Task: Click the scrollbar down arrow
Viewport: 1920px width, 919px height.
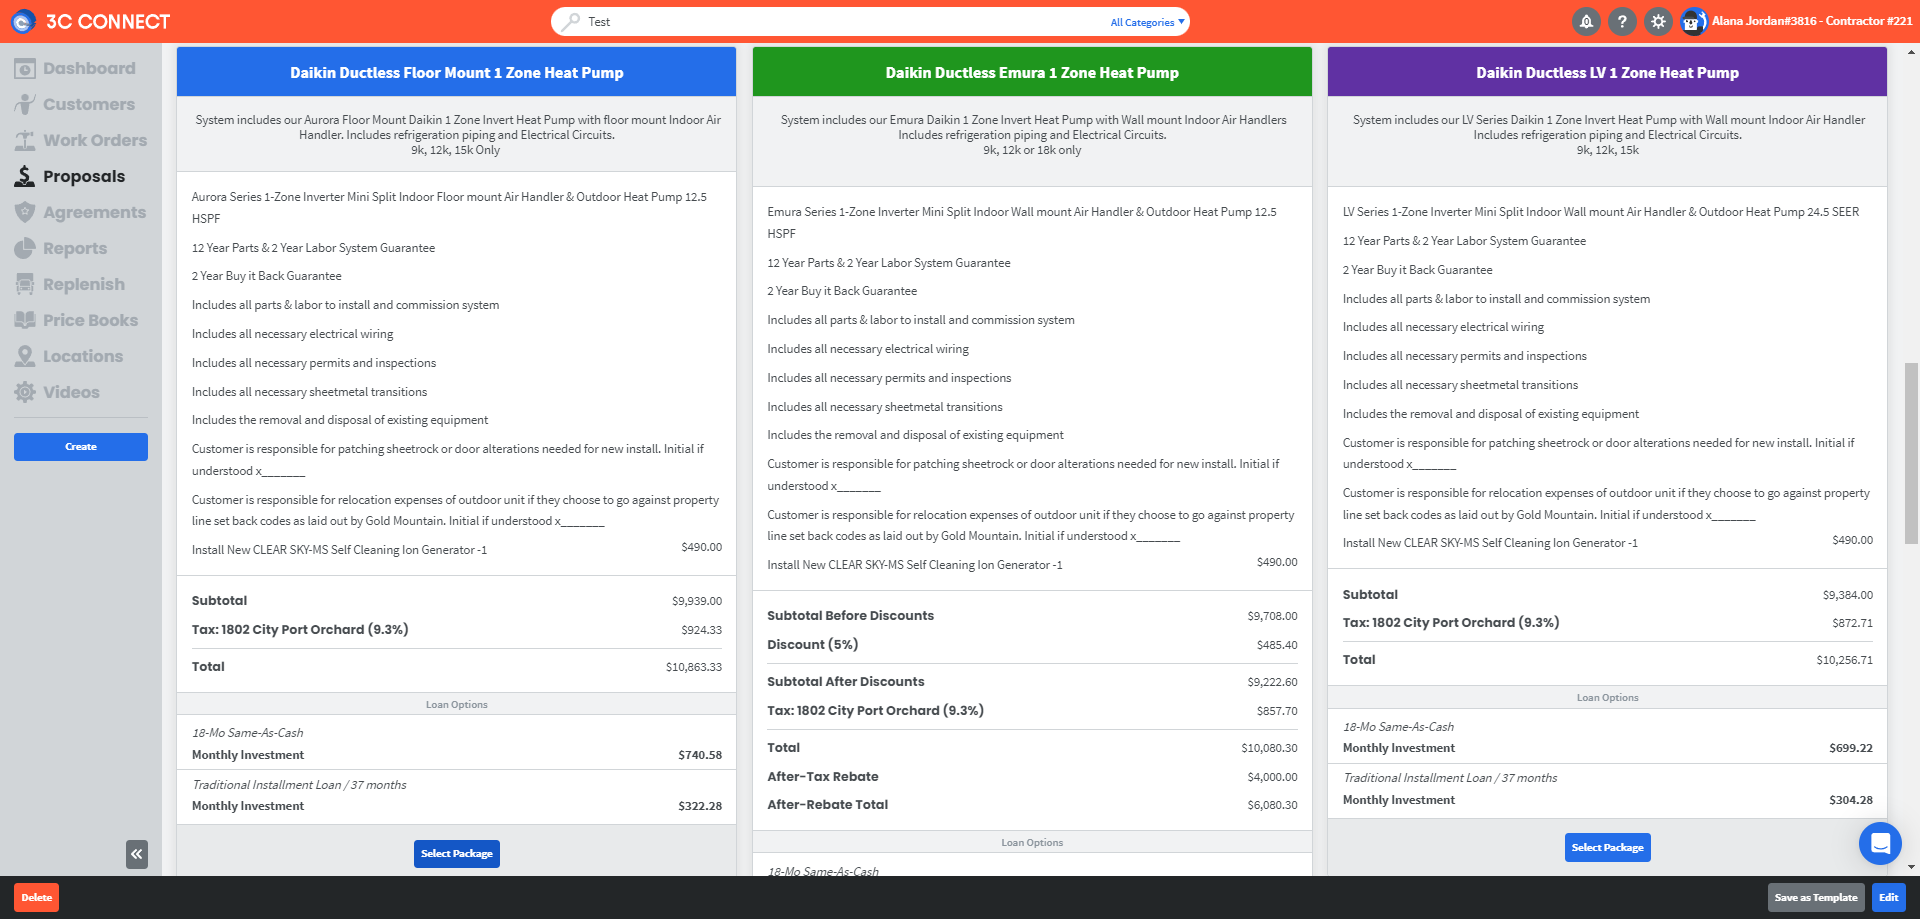Action: pos(1911,868)
